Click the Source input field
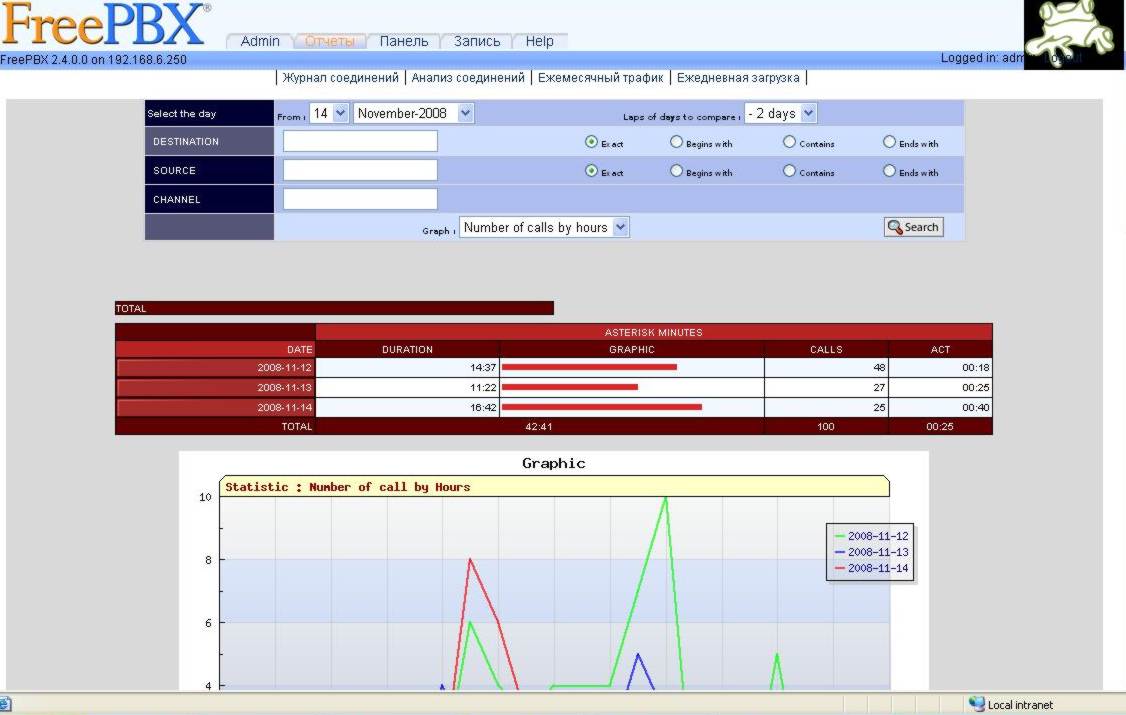The width and height of the screenshot is (1126, 715). click(x=360, y=170)
